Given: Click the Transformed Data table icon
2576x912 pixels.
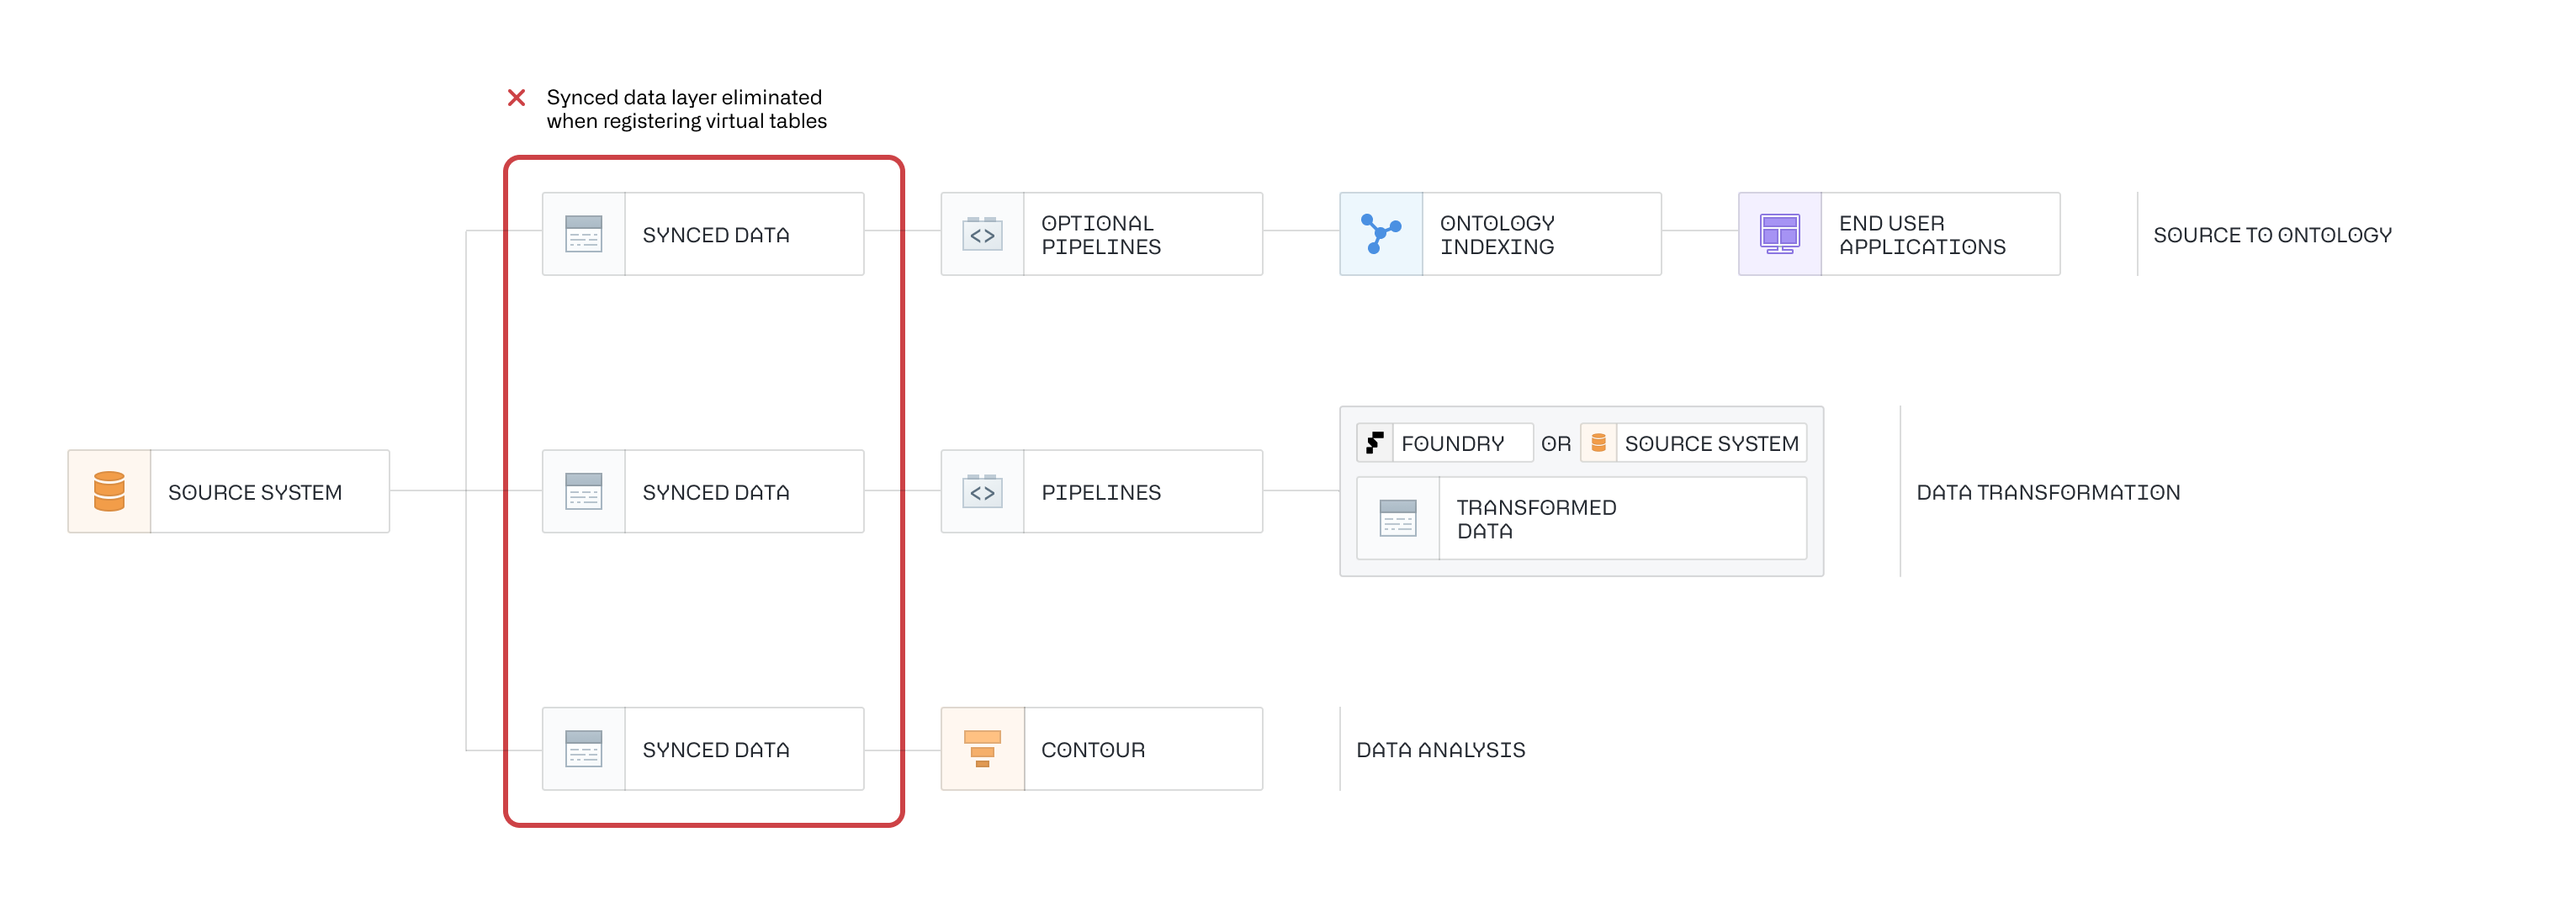Looking at the screenshot, I should [x=1397, y=518].
